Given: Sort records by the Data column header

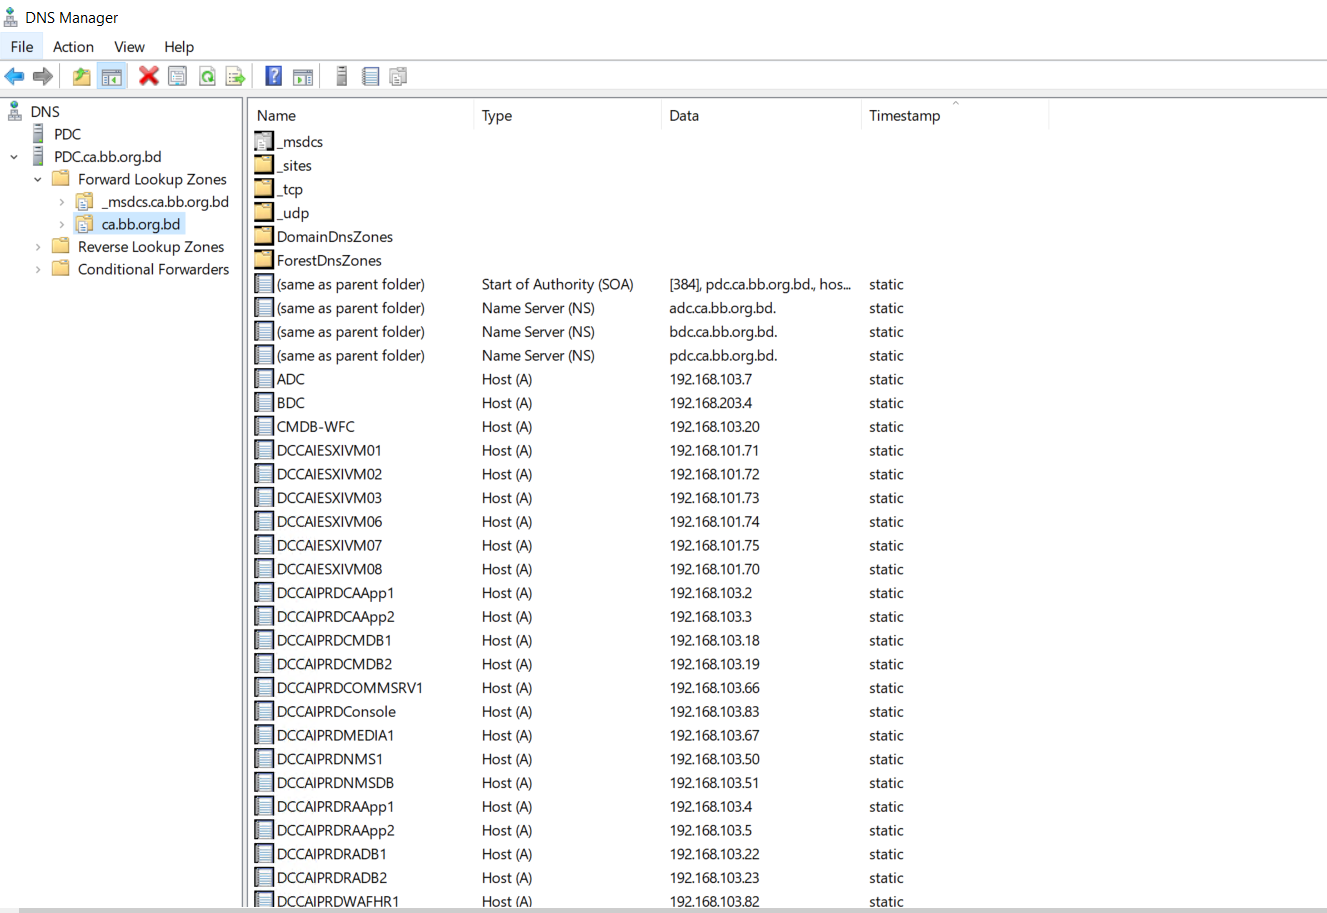Looking at the screenshot, I should (x=684, y=116).
